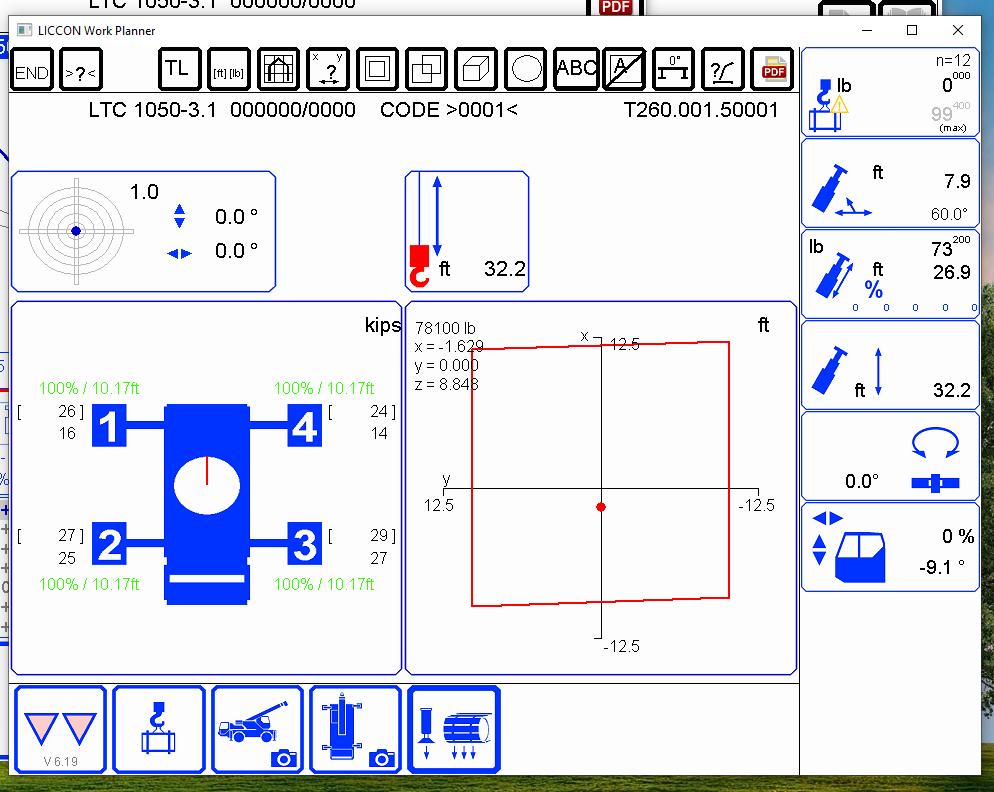Click support 3 pressure value 27

[378, 558]
